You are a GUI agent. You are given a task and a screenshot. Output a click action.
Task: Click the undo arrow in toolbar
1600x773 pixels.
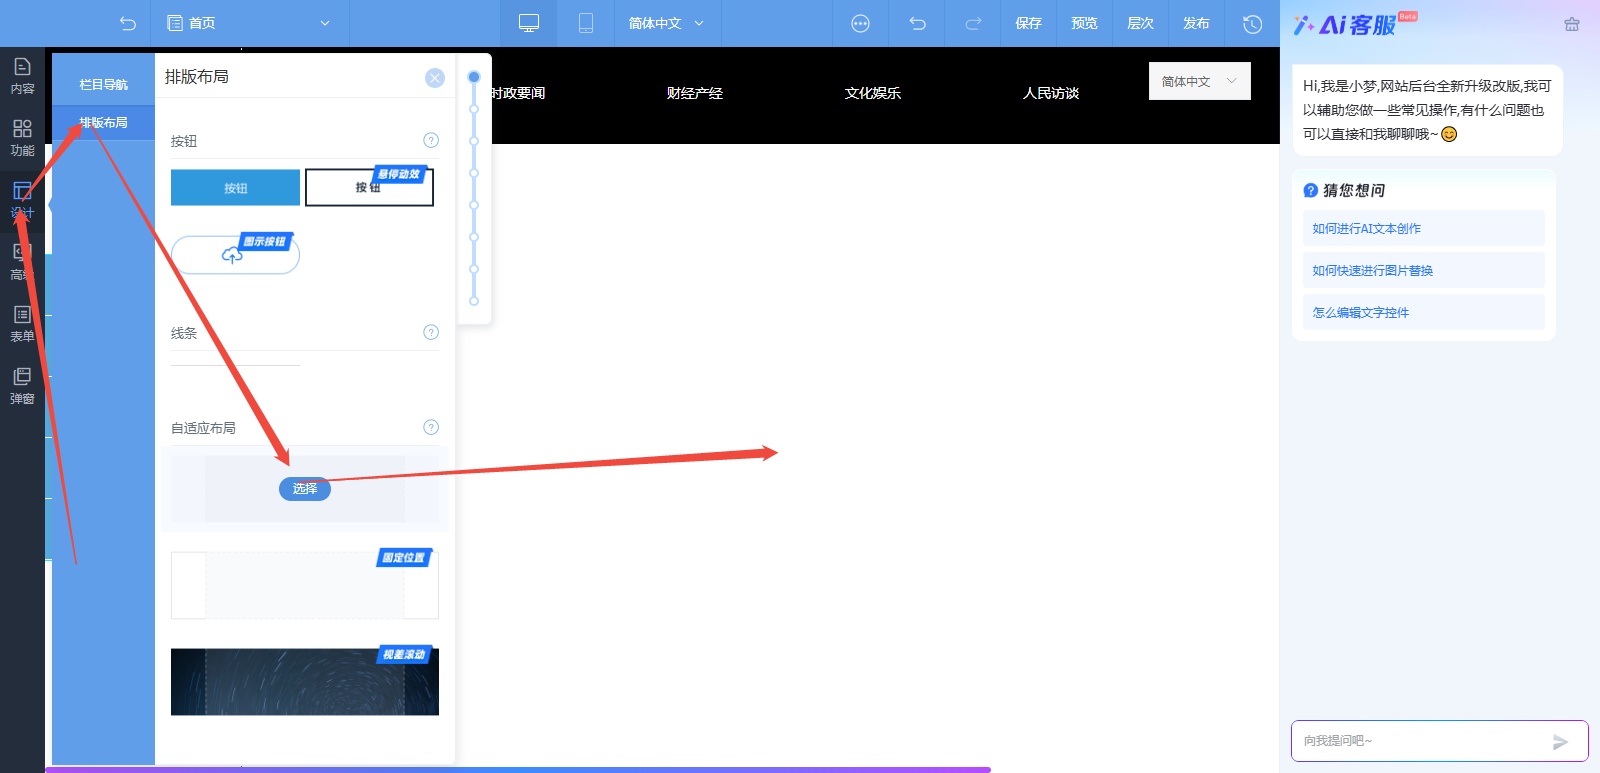(x=917, y=23)
